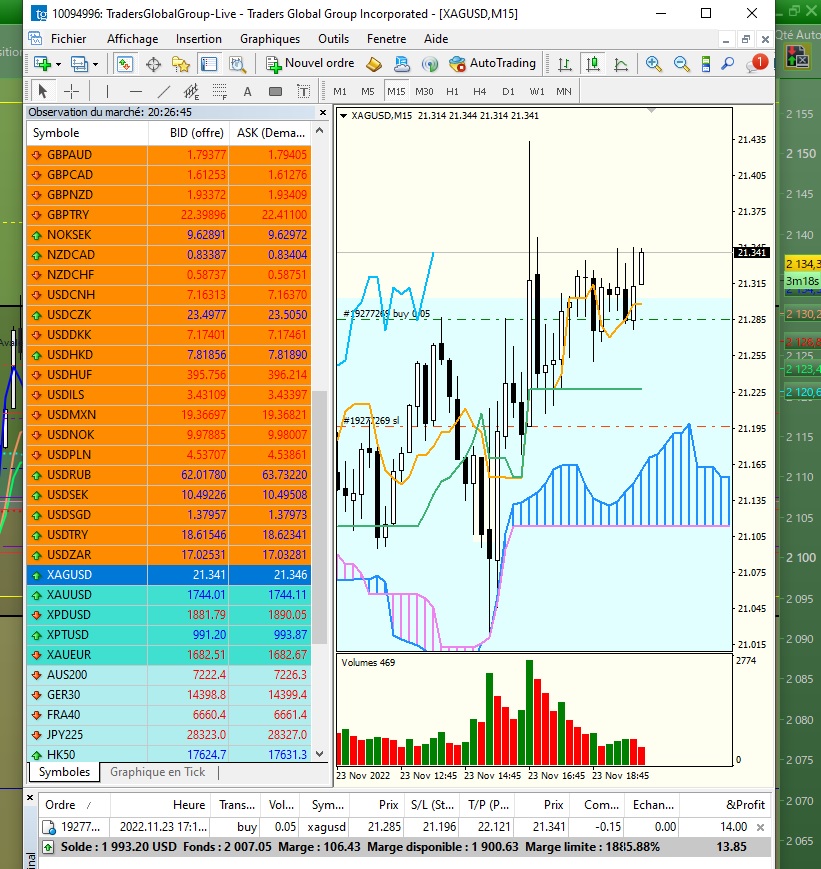Select the text label tool

[246, 92]
